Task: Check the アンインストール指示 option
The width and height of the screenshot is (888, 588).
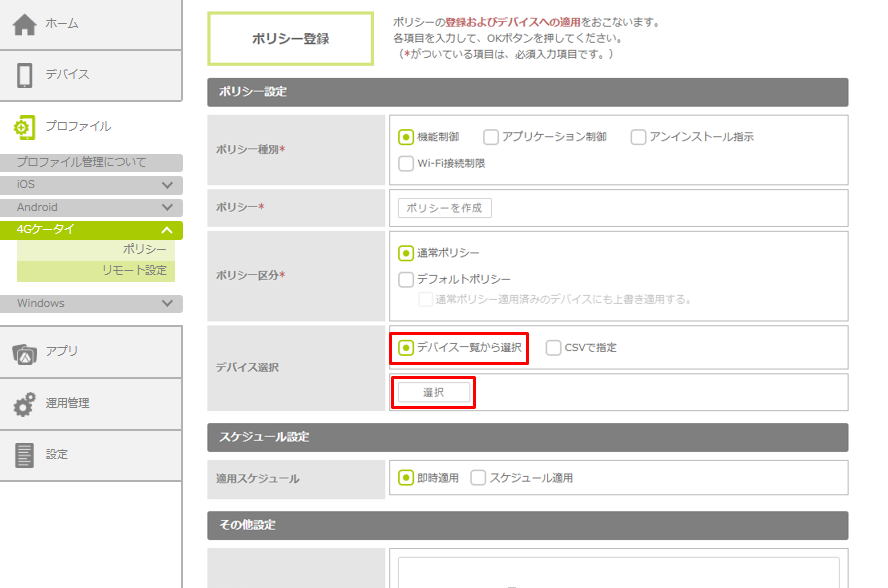Action: (x=639, y=137)
